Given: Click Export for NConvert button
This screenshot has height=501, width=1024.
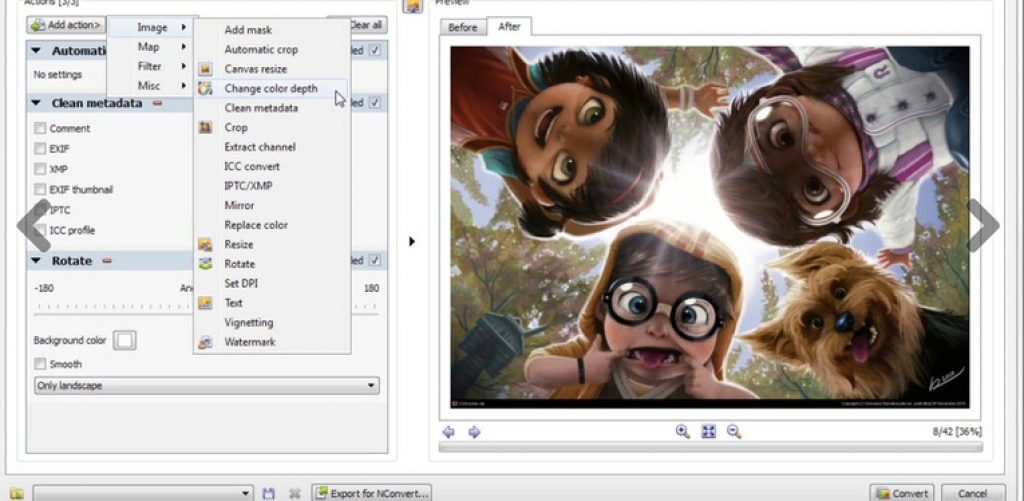Looking at the screenshot, I should point(371,493).
